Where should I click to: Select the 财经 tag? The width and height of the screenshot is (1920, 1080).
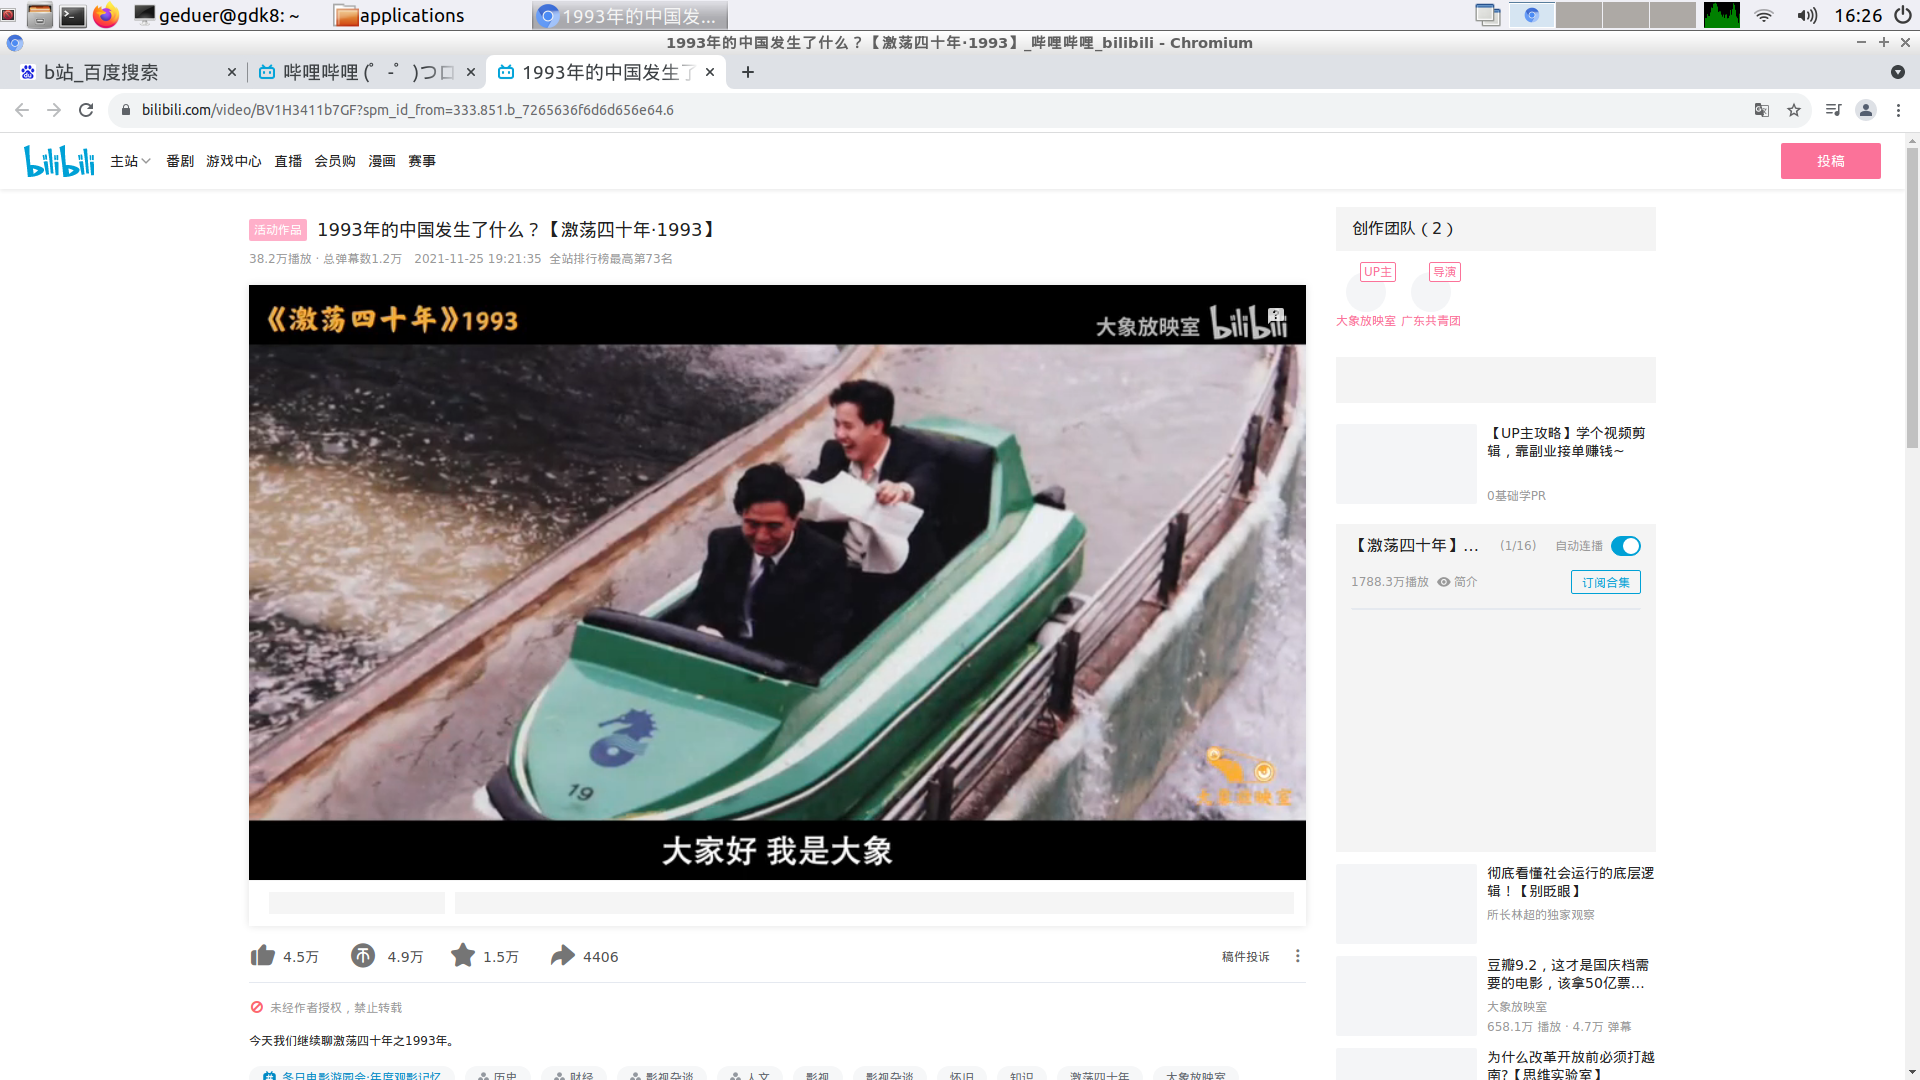point(574,1075)
